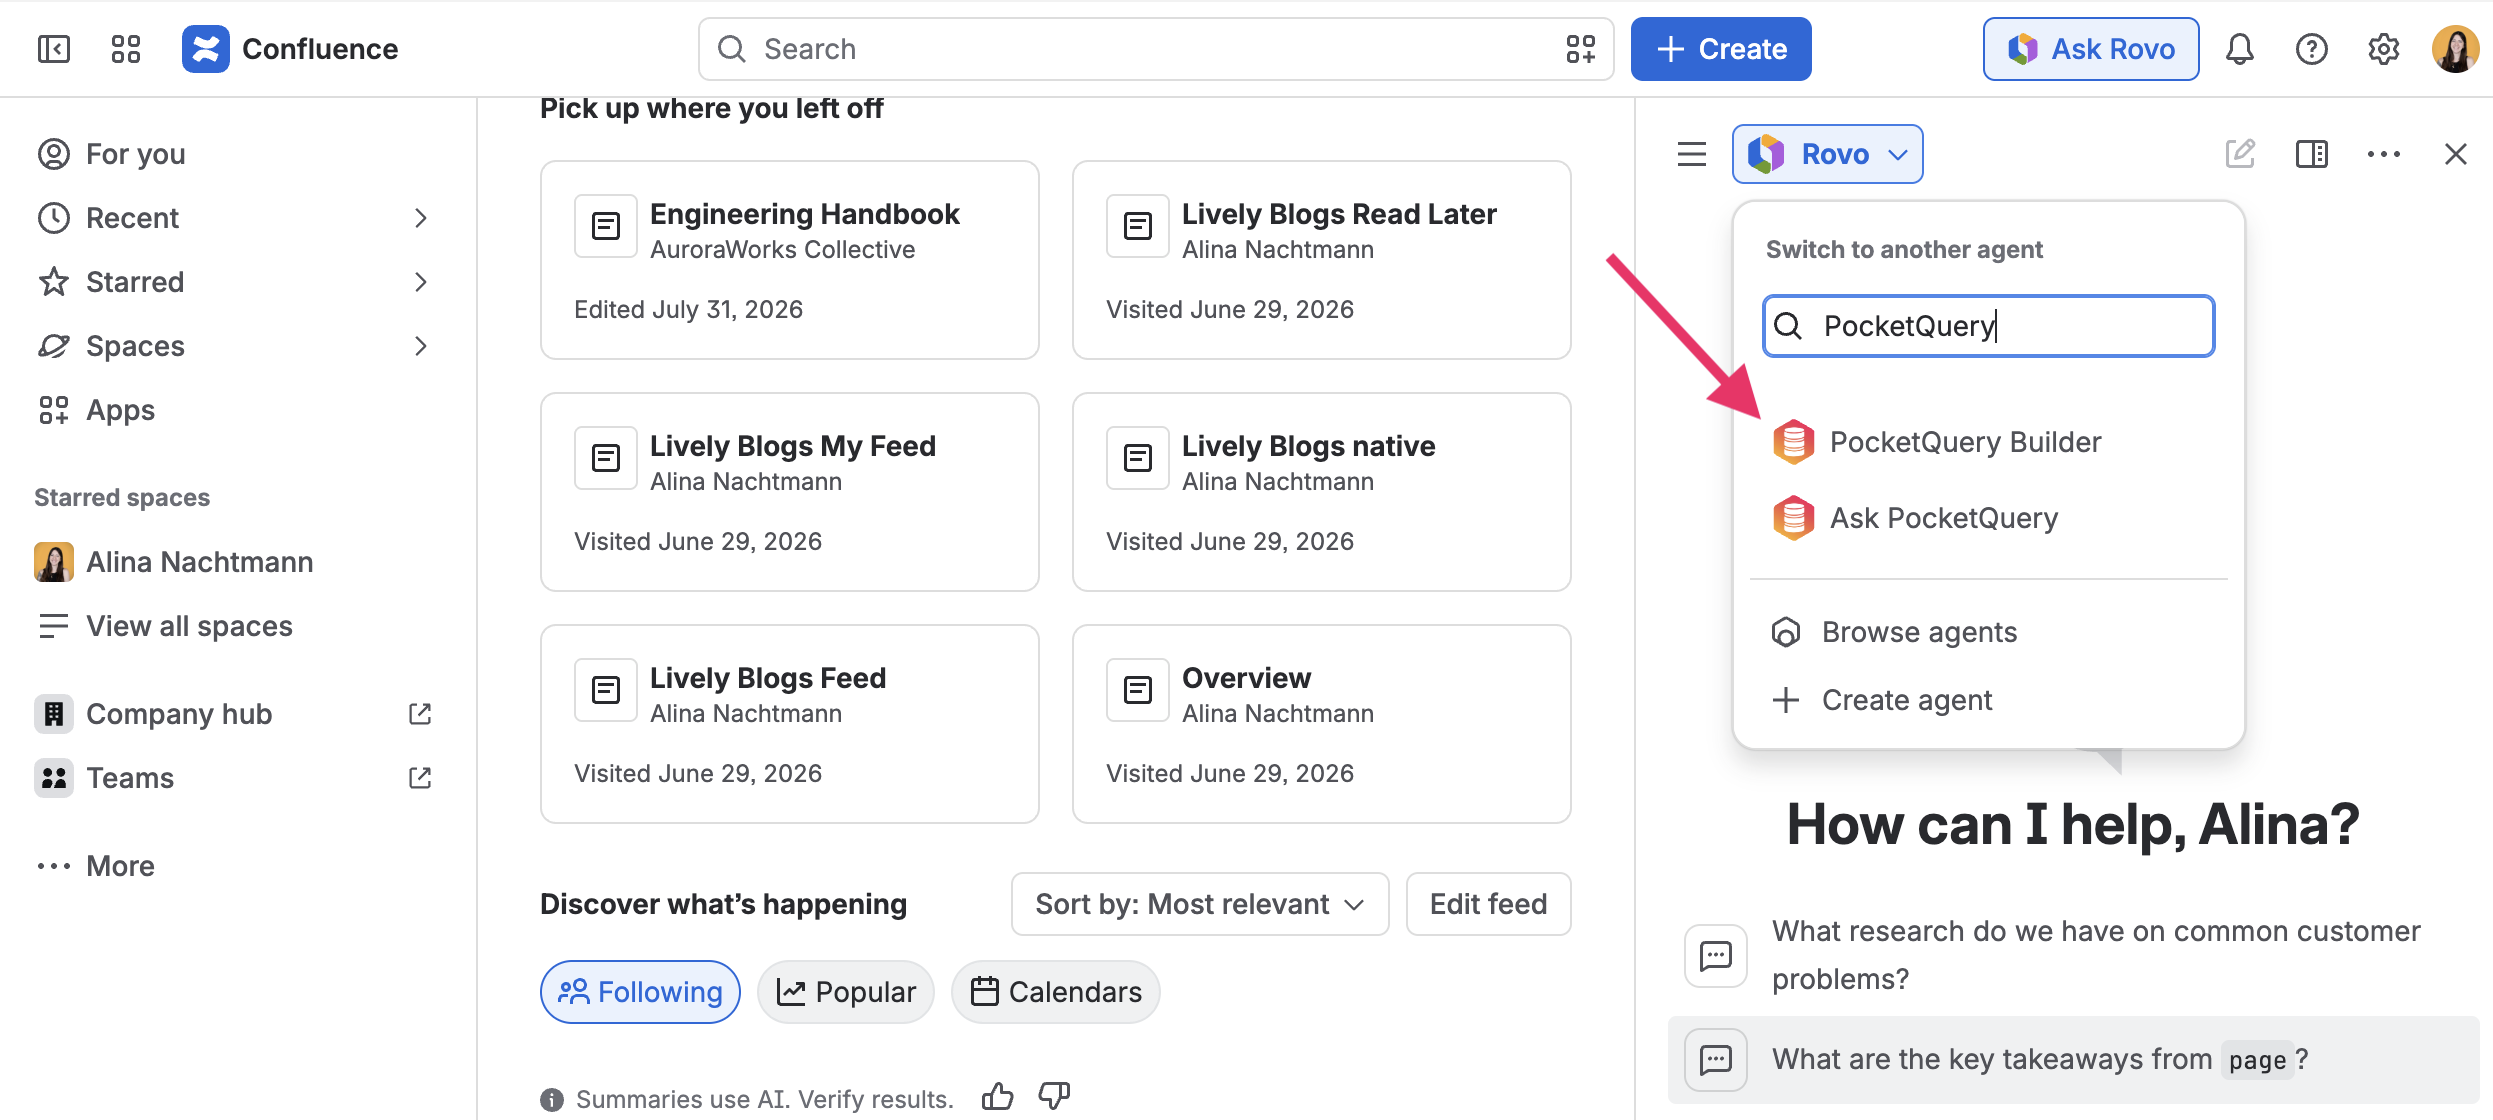Open the Sort by: Most relevant dropdown
The height and width of the screenshot is (1120, 2493).
coord(1200,904)
